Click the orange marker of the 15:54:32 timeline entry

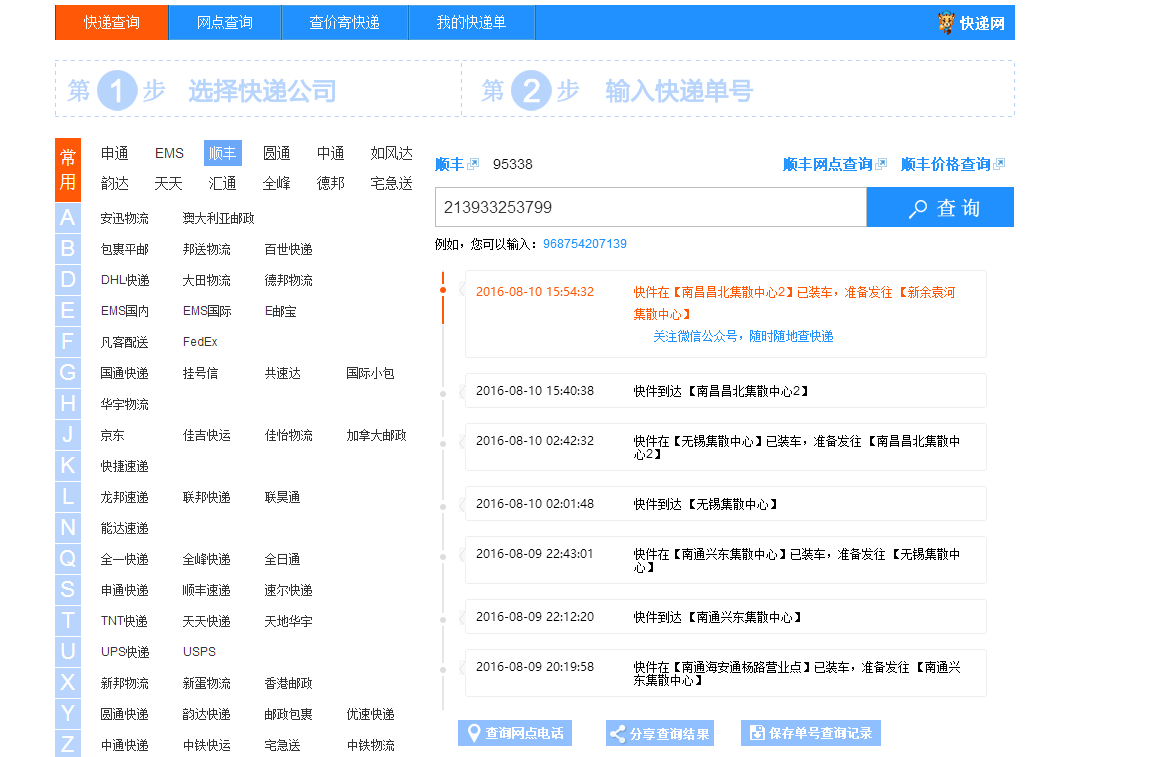coord(443,290)
